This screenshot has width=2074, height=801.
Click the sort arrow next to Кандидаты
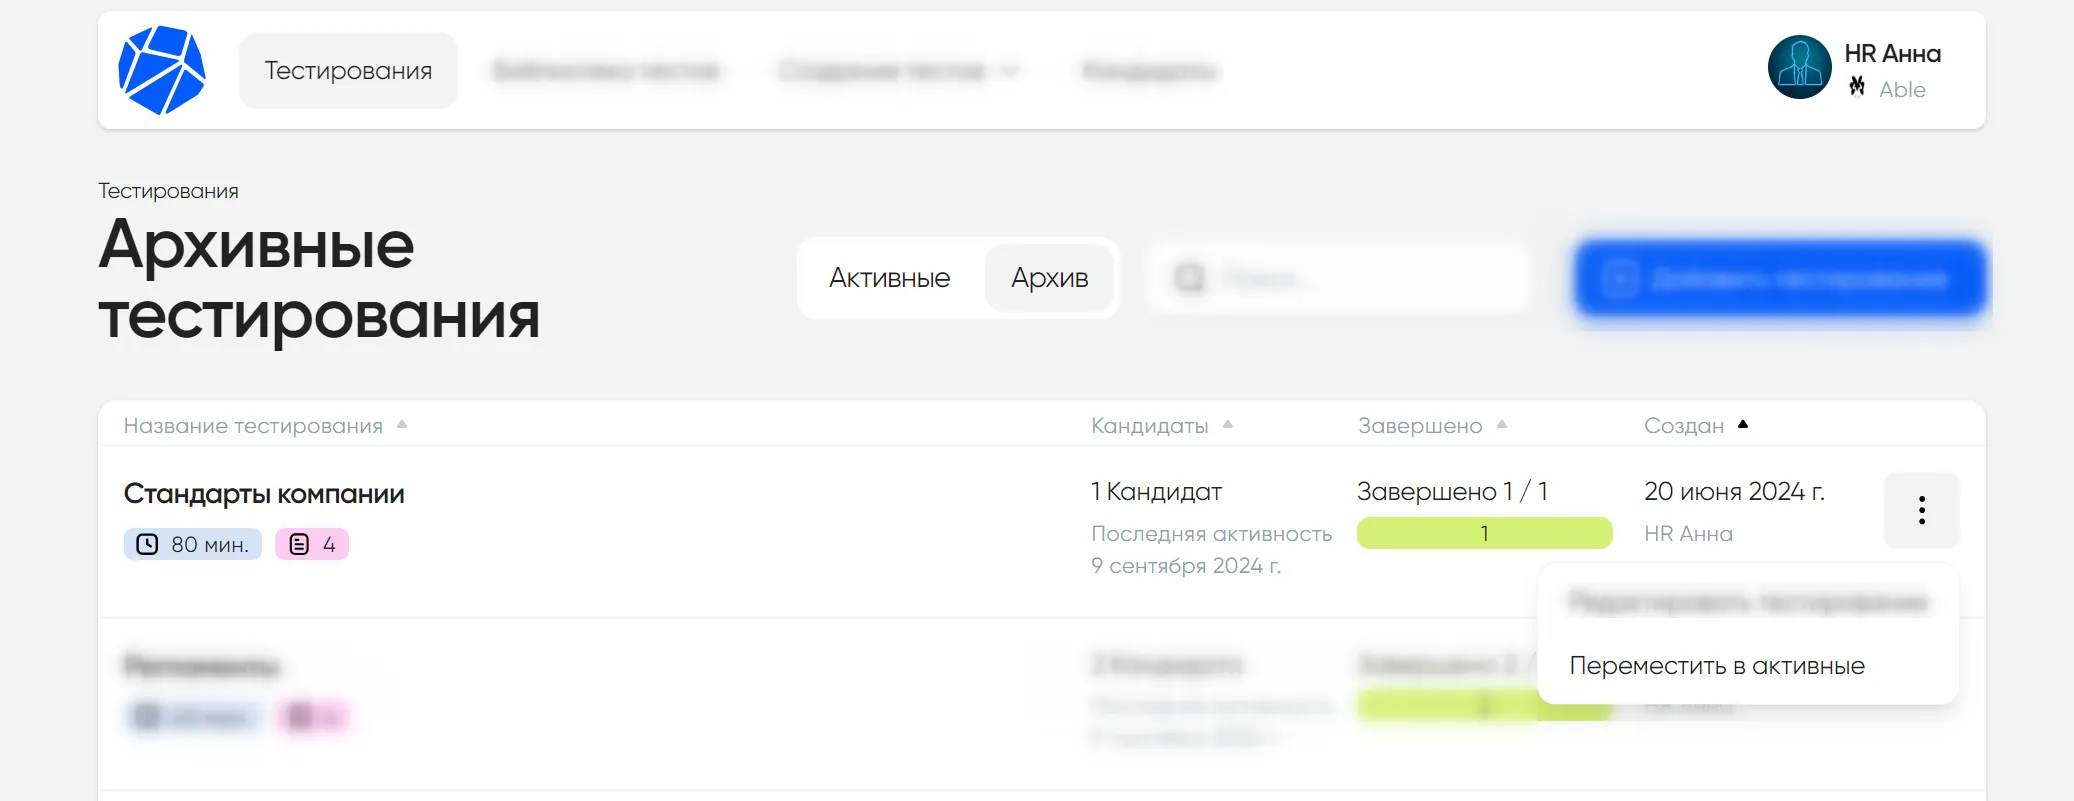coord(1228,424)
